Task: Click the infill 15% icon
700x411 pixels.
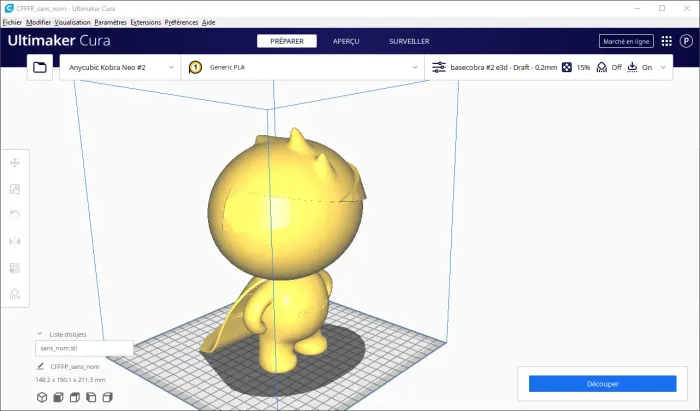Action: (567, 67)
